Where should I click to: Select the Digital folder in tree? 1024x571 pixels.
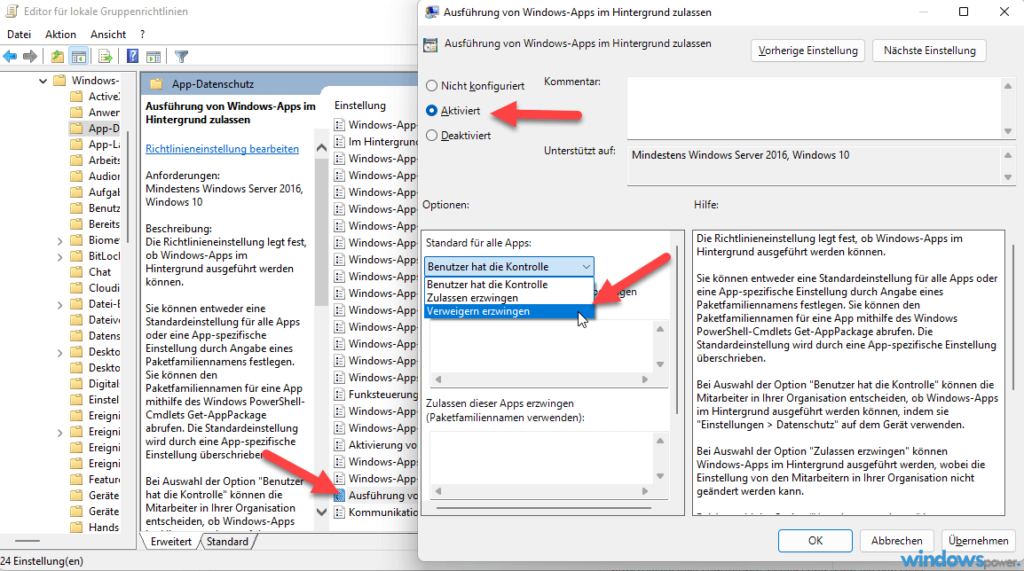point(95,384)
